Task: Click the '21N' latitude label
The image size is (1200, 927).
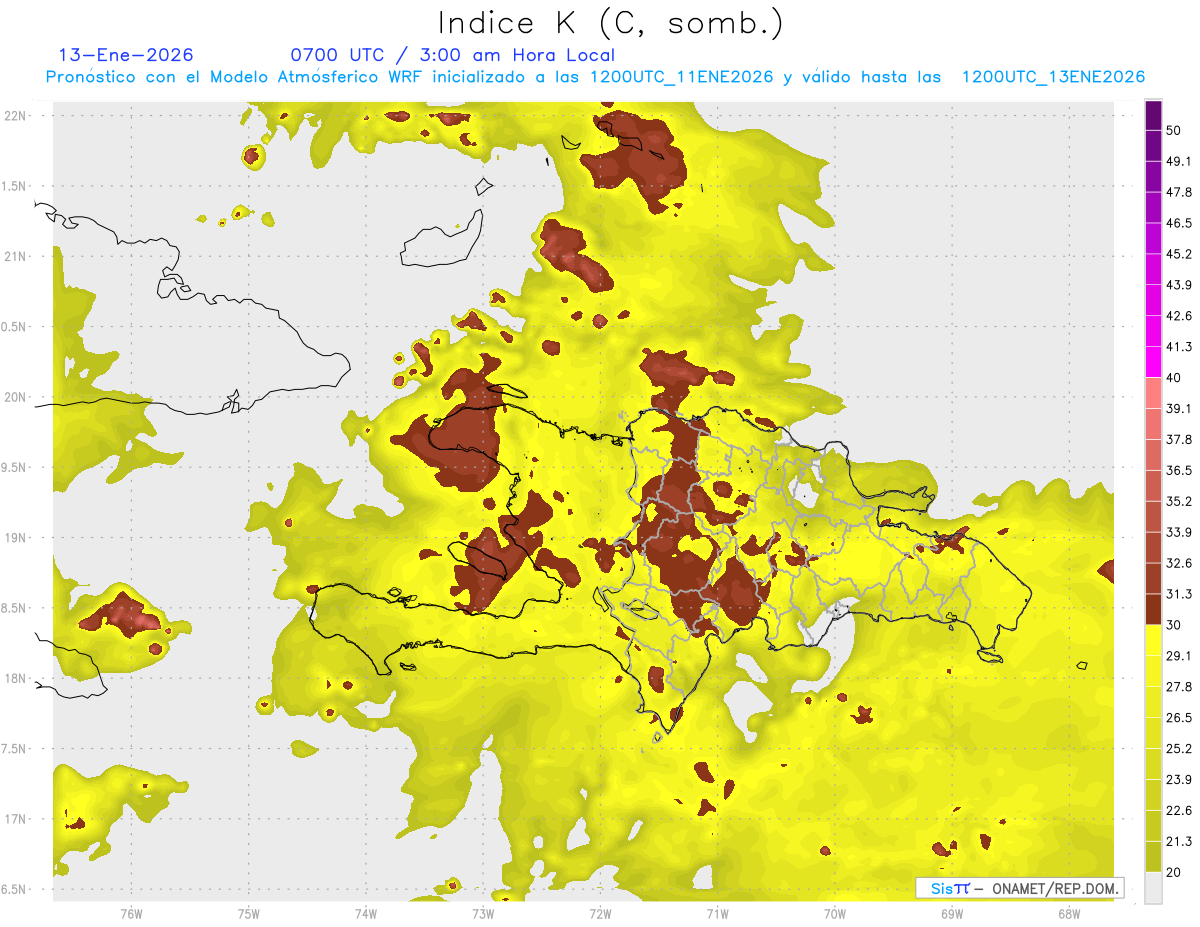Action: click(x=14, y=256)
